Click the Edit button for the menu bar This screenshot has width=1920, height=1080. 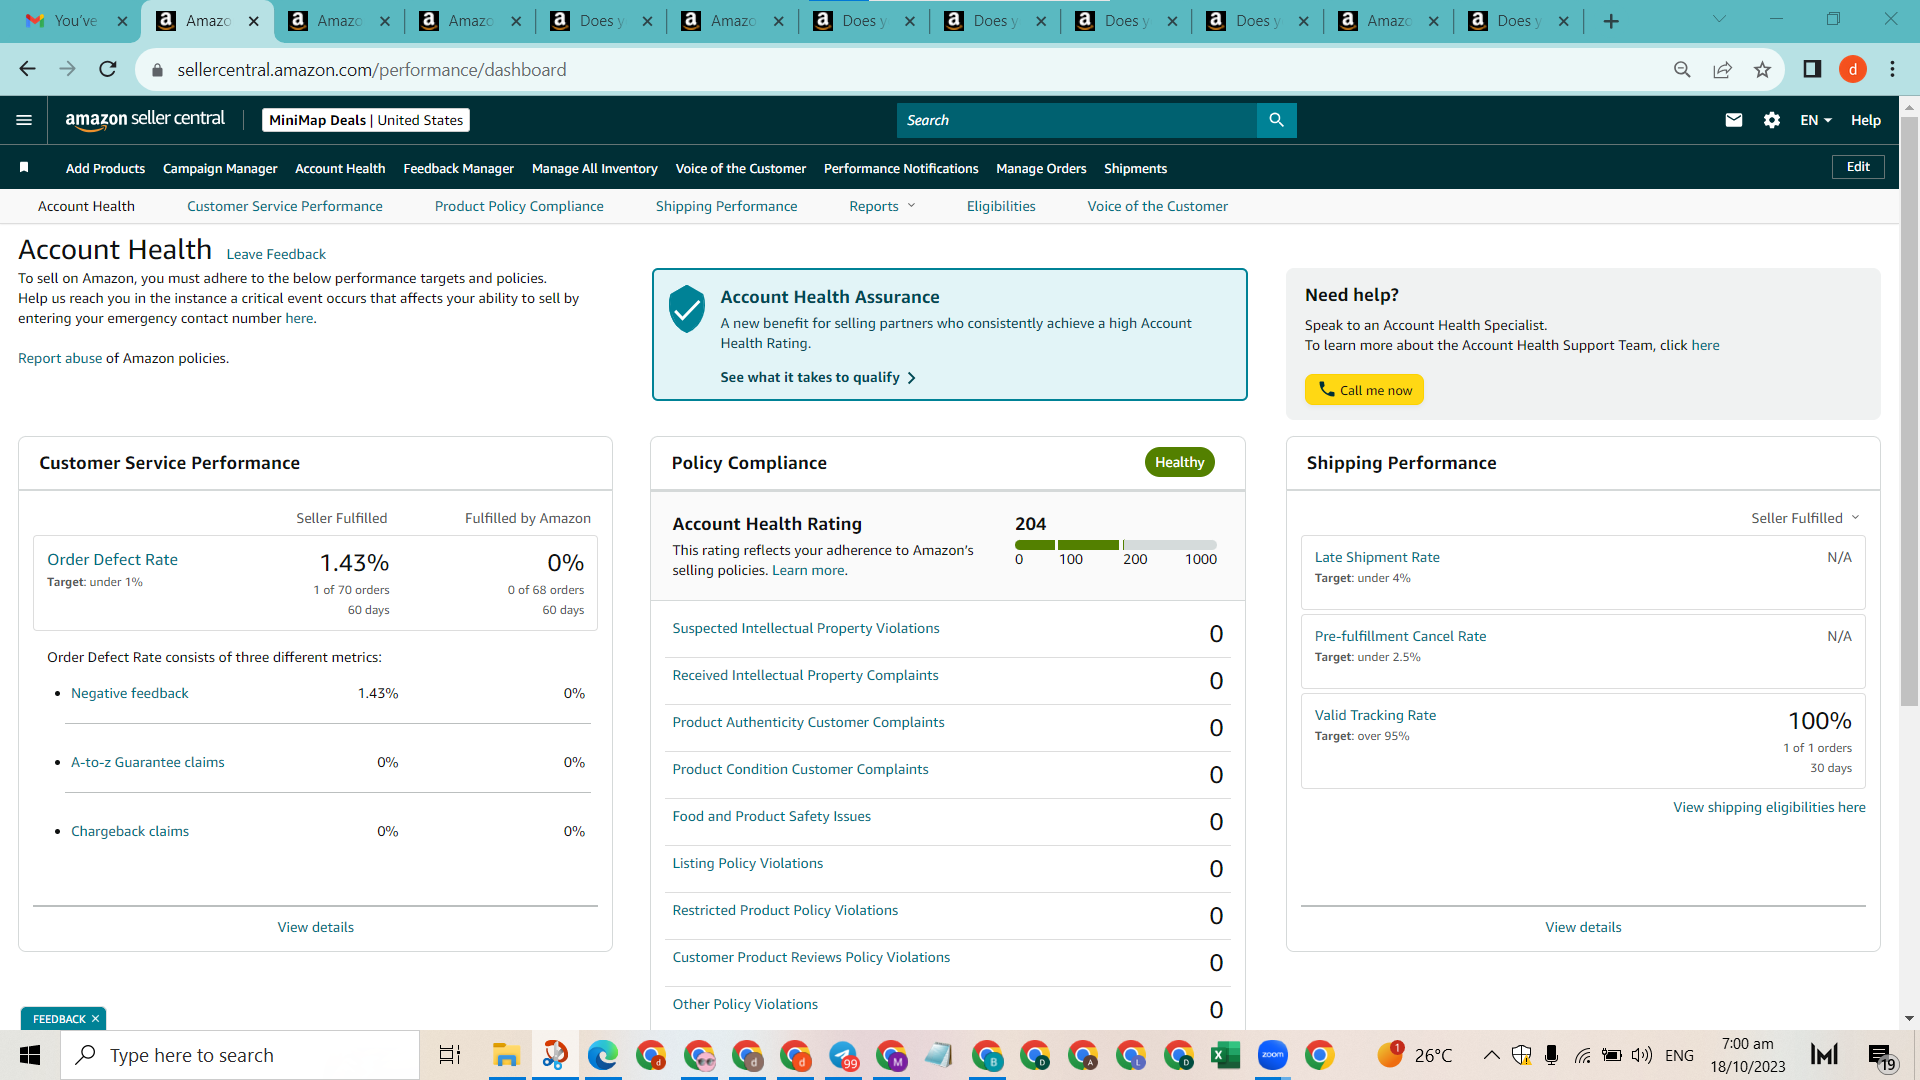click(x=1858, y=167)
